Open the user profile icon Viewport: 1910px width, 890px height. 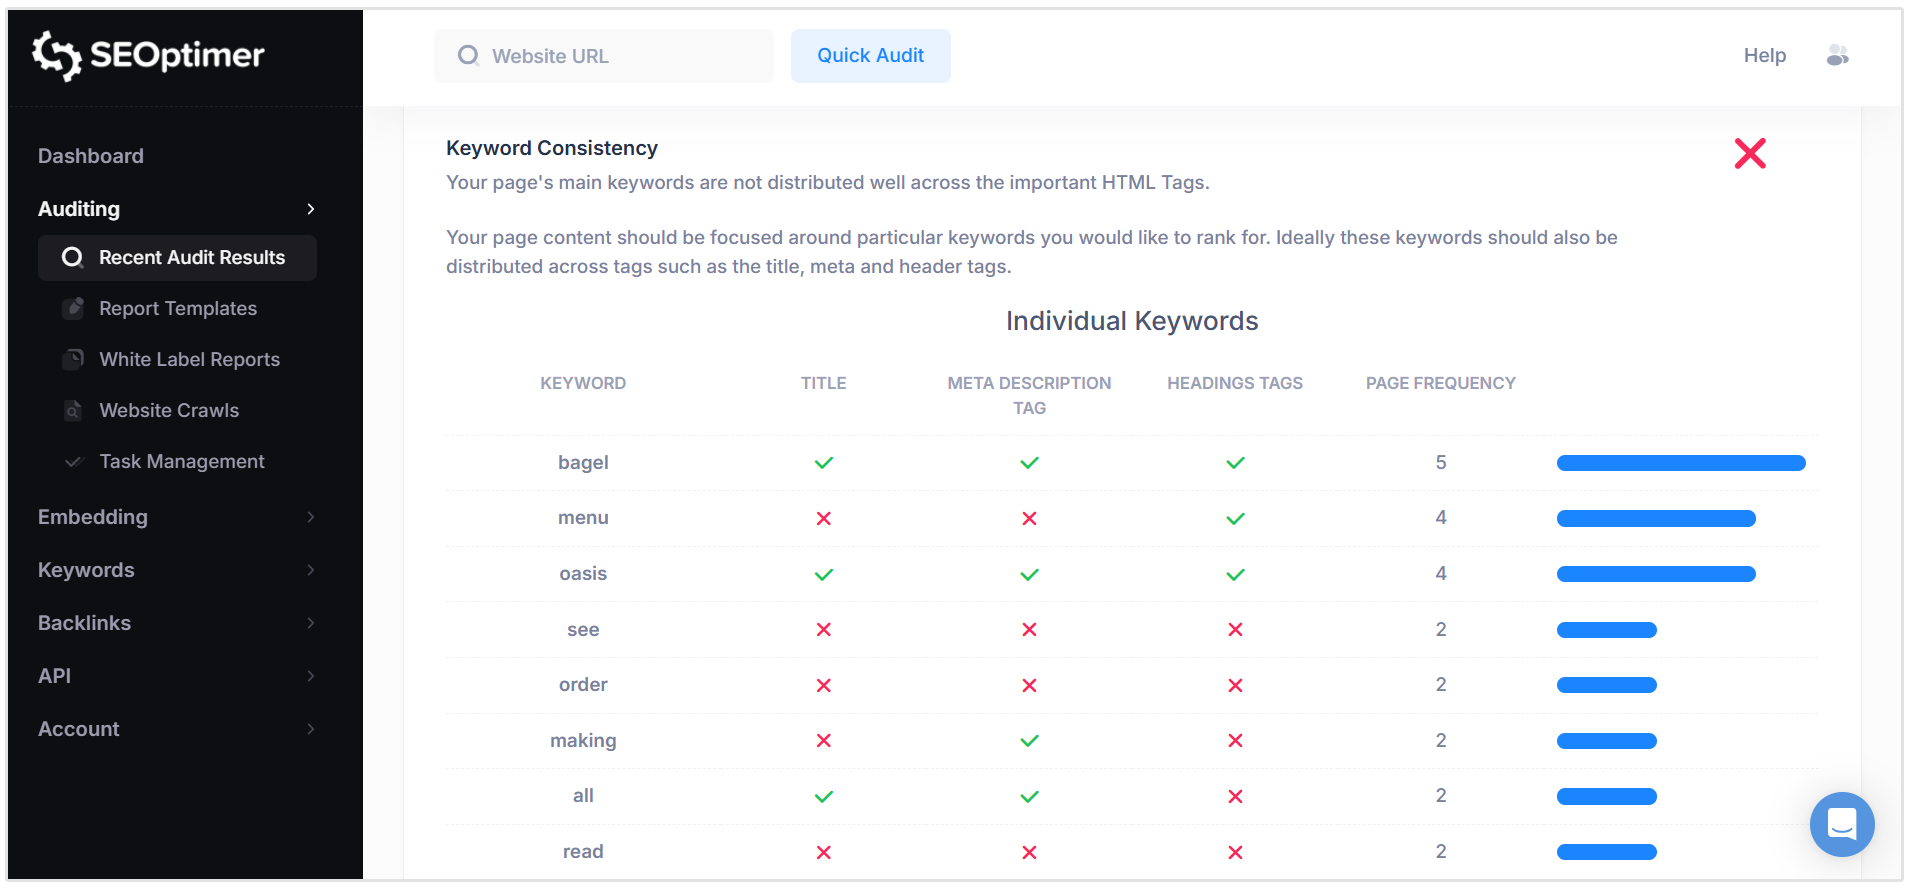point(1837,55)
